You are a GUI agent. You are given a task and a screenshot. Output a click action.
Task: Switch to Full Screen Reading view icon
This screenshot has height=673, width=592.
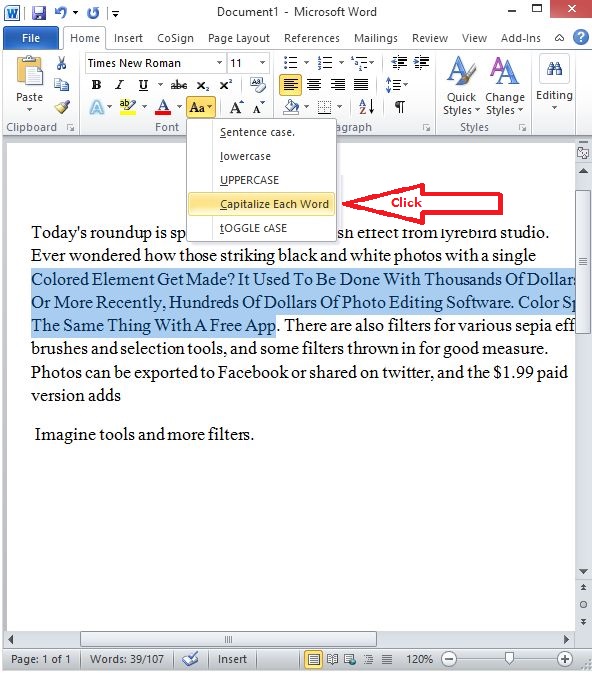(332, 659)
